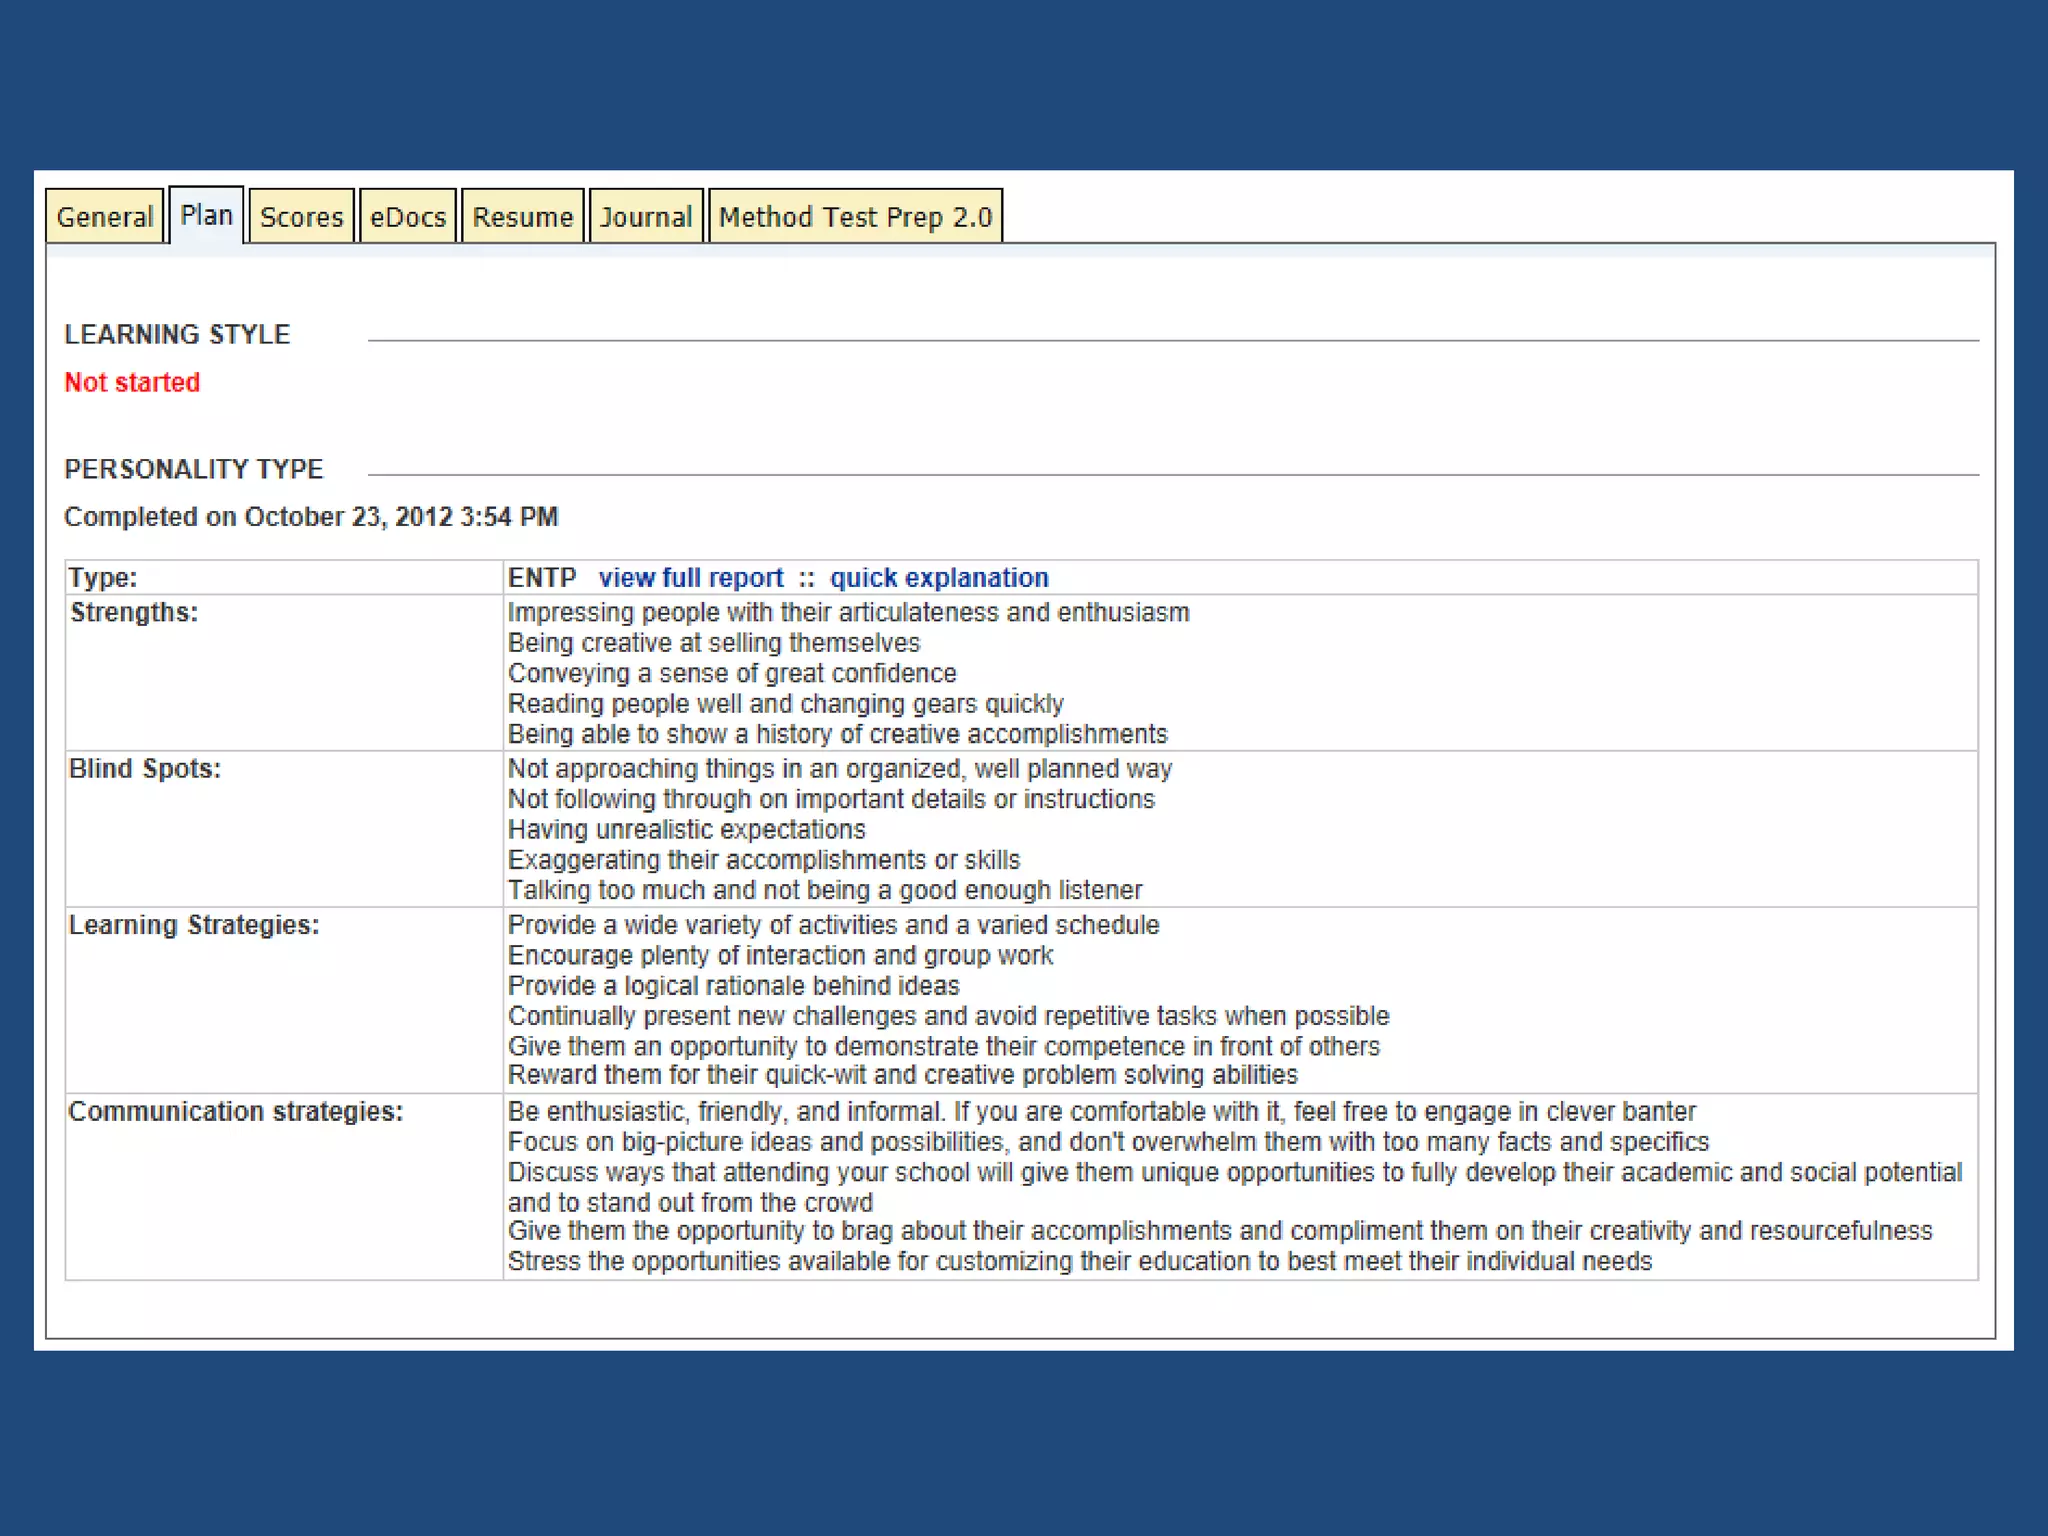Image resolution: width=2048 pixels, height=1536 pixels.
Task: Click the Completed on October 23 text
Action: pyautogui.click(x=311, y=517)
